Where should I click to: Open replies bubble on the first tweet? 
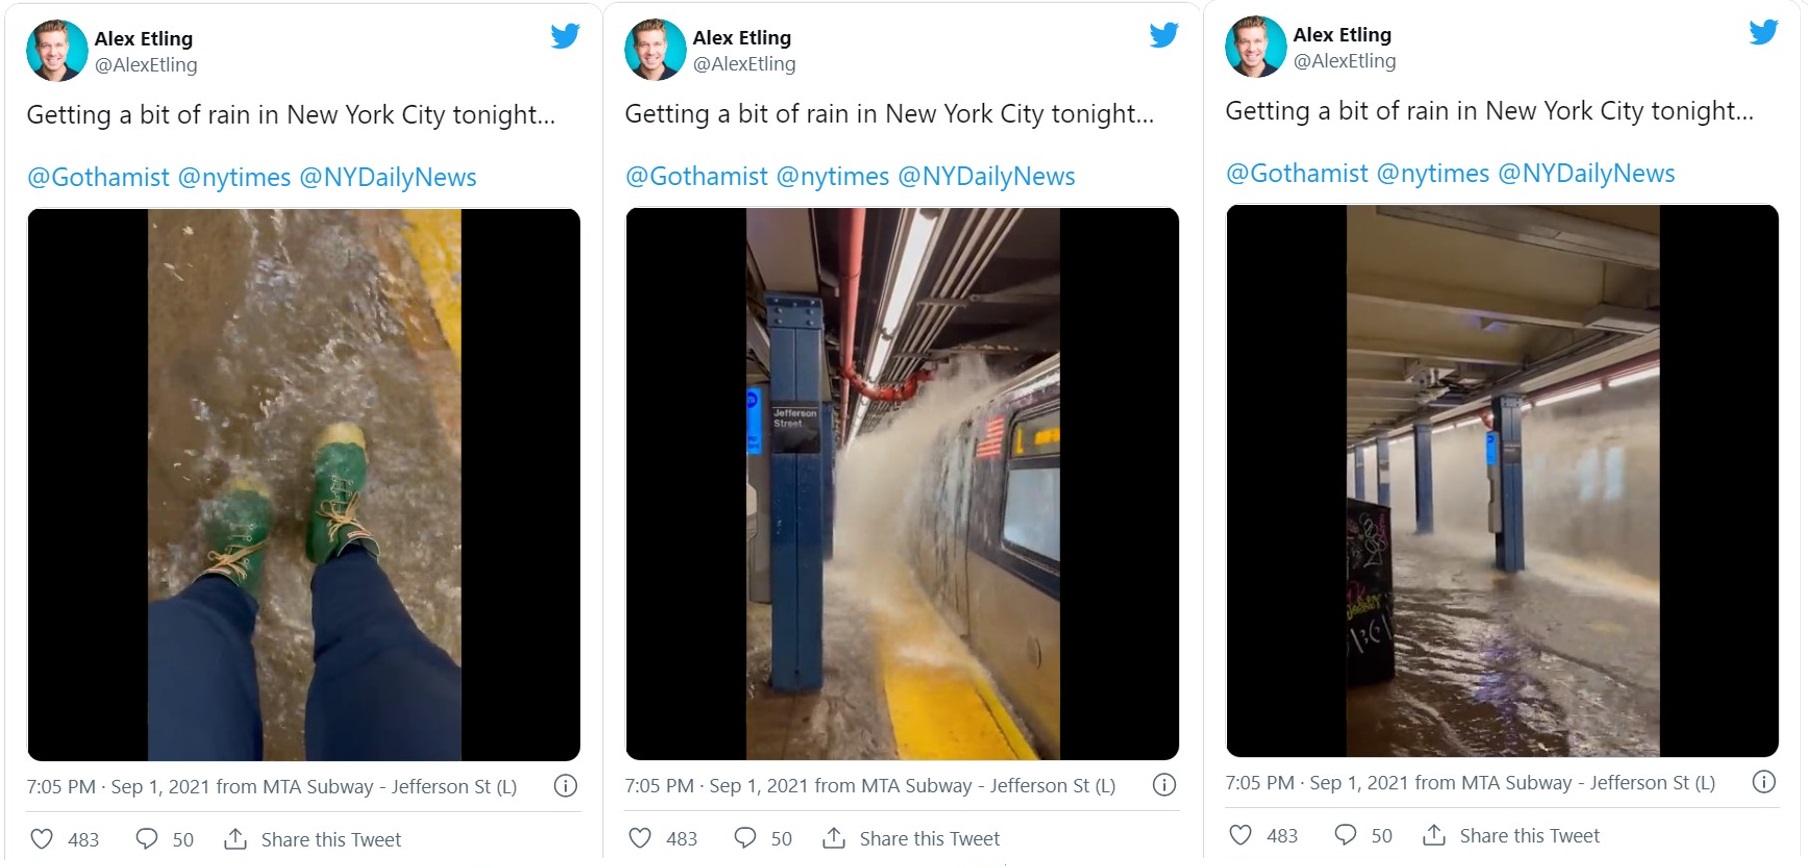[147, 839]
